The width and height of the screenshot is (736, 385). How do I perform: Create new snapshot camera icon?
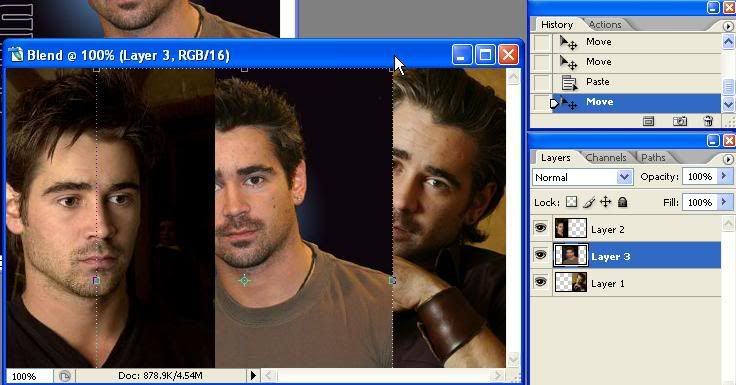680,122
